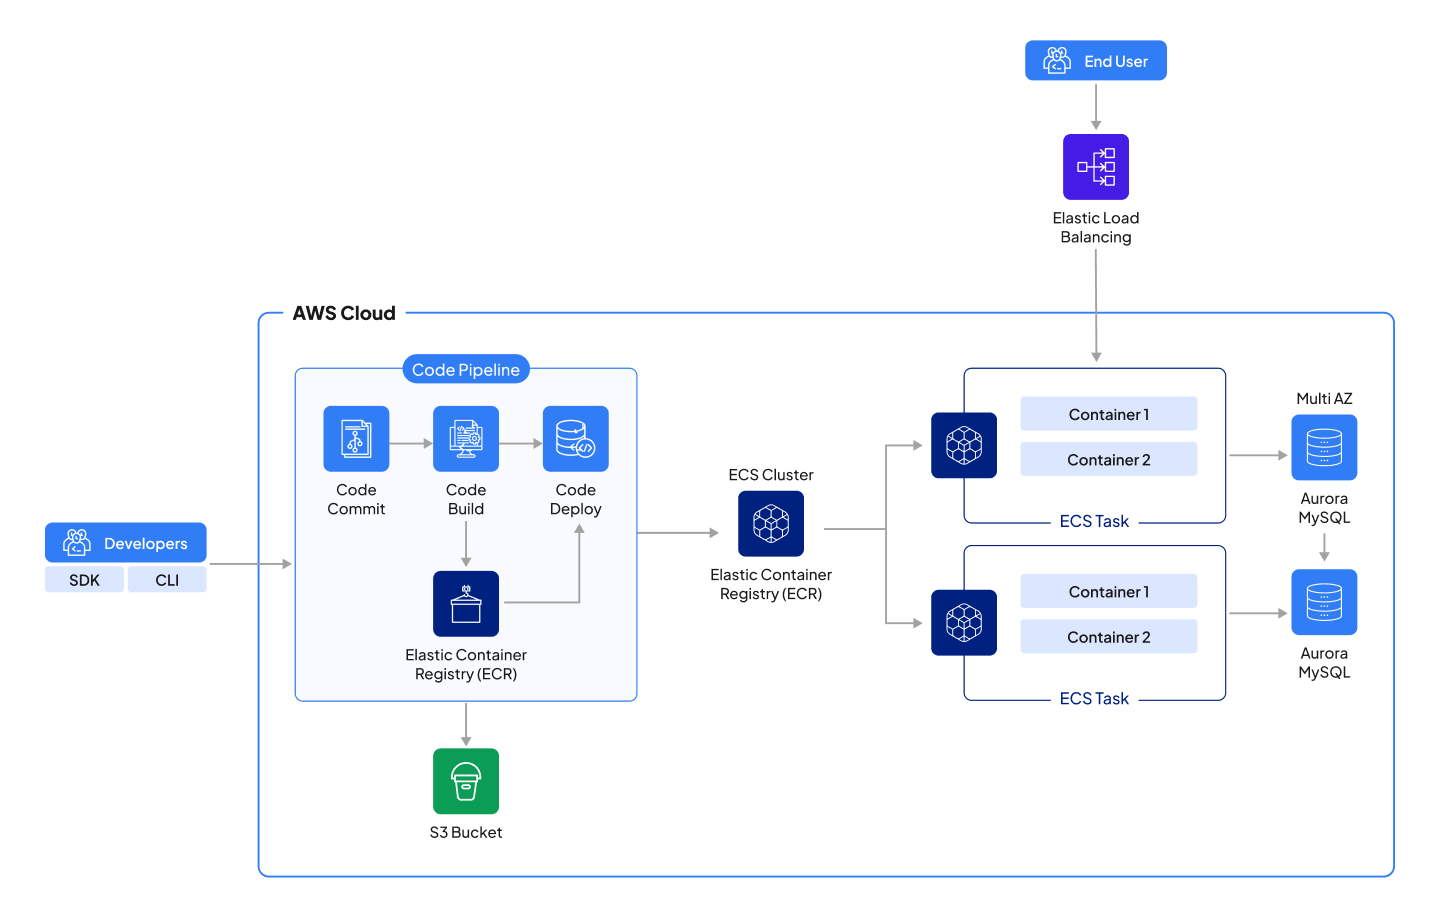Select Container 1 in the upper ECS Task
The image size is (1440, 918).
click(x=1109, y=414)
